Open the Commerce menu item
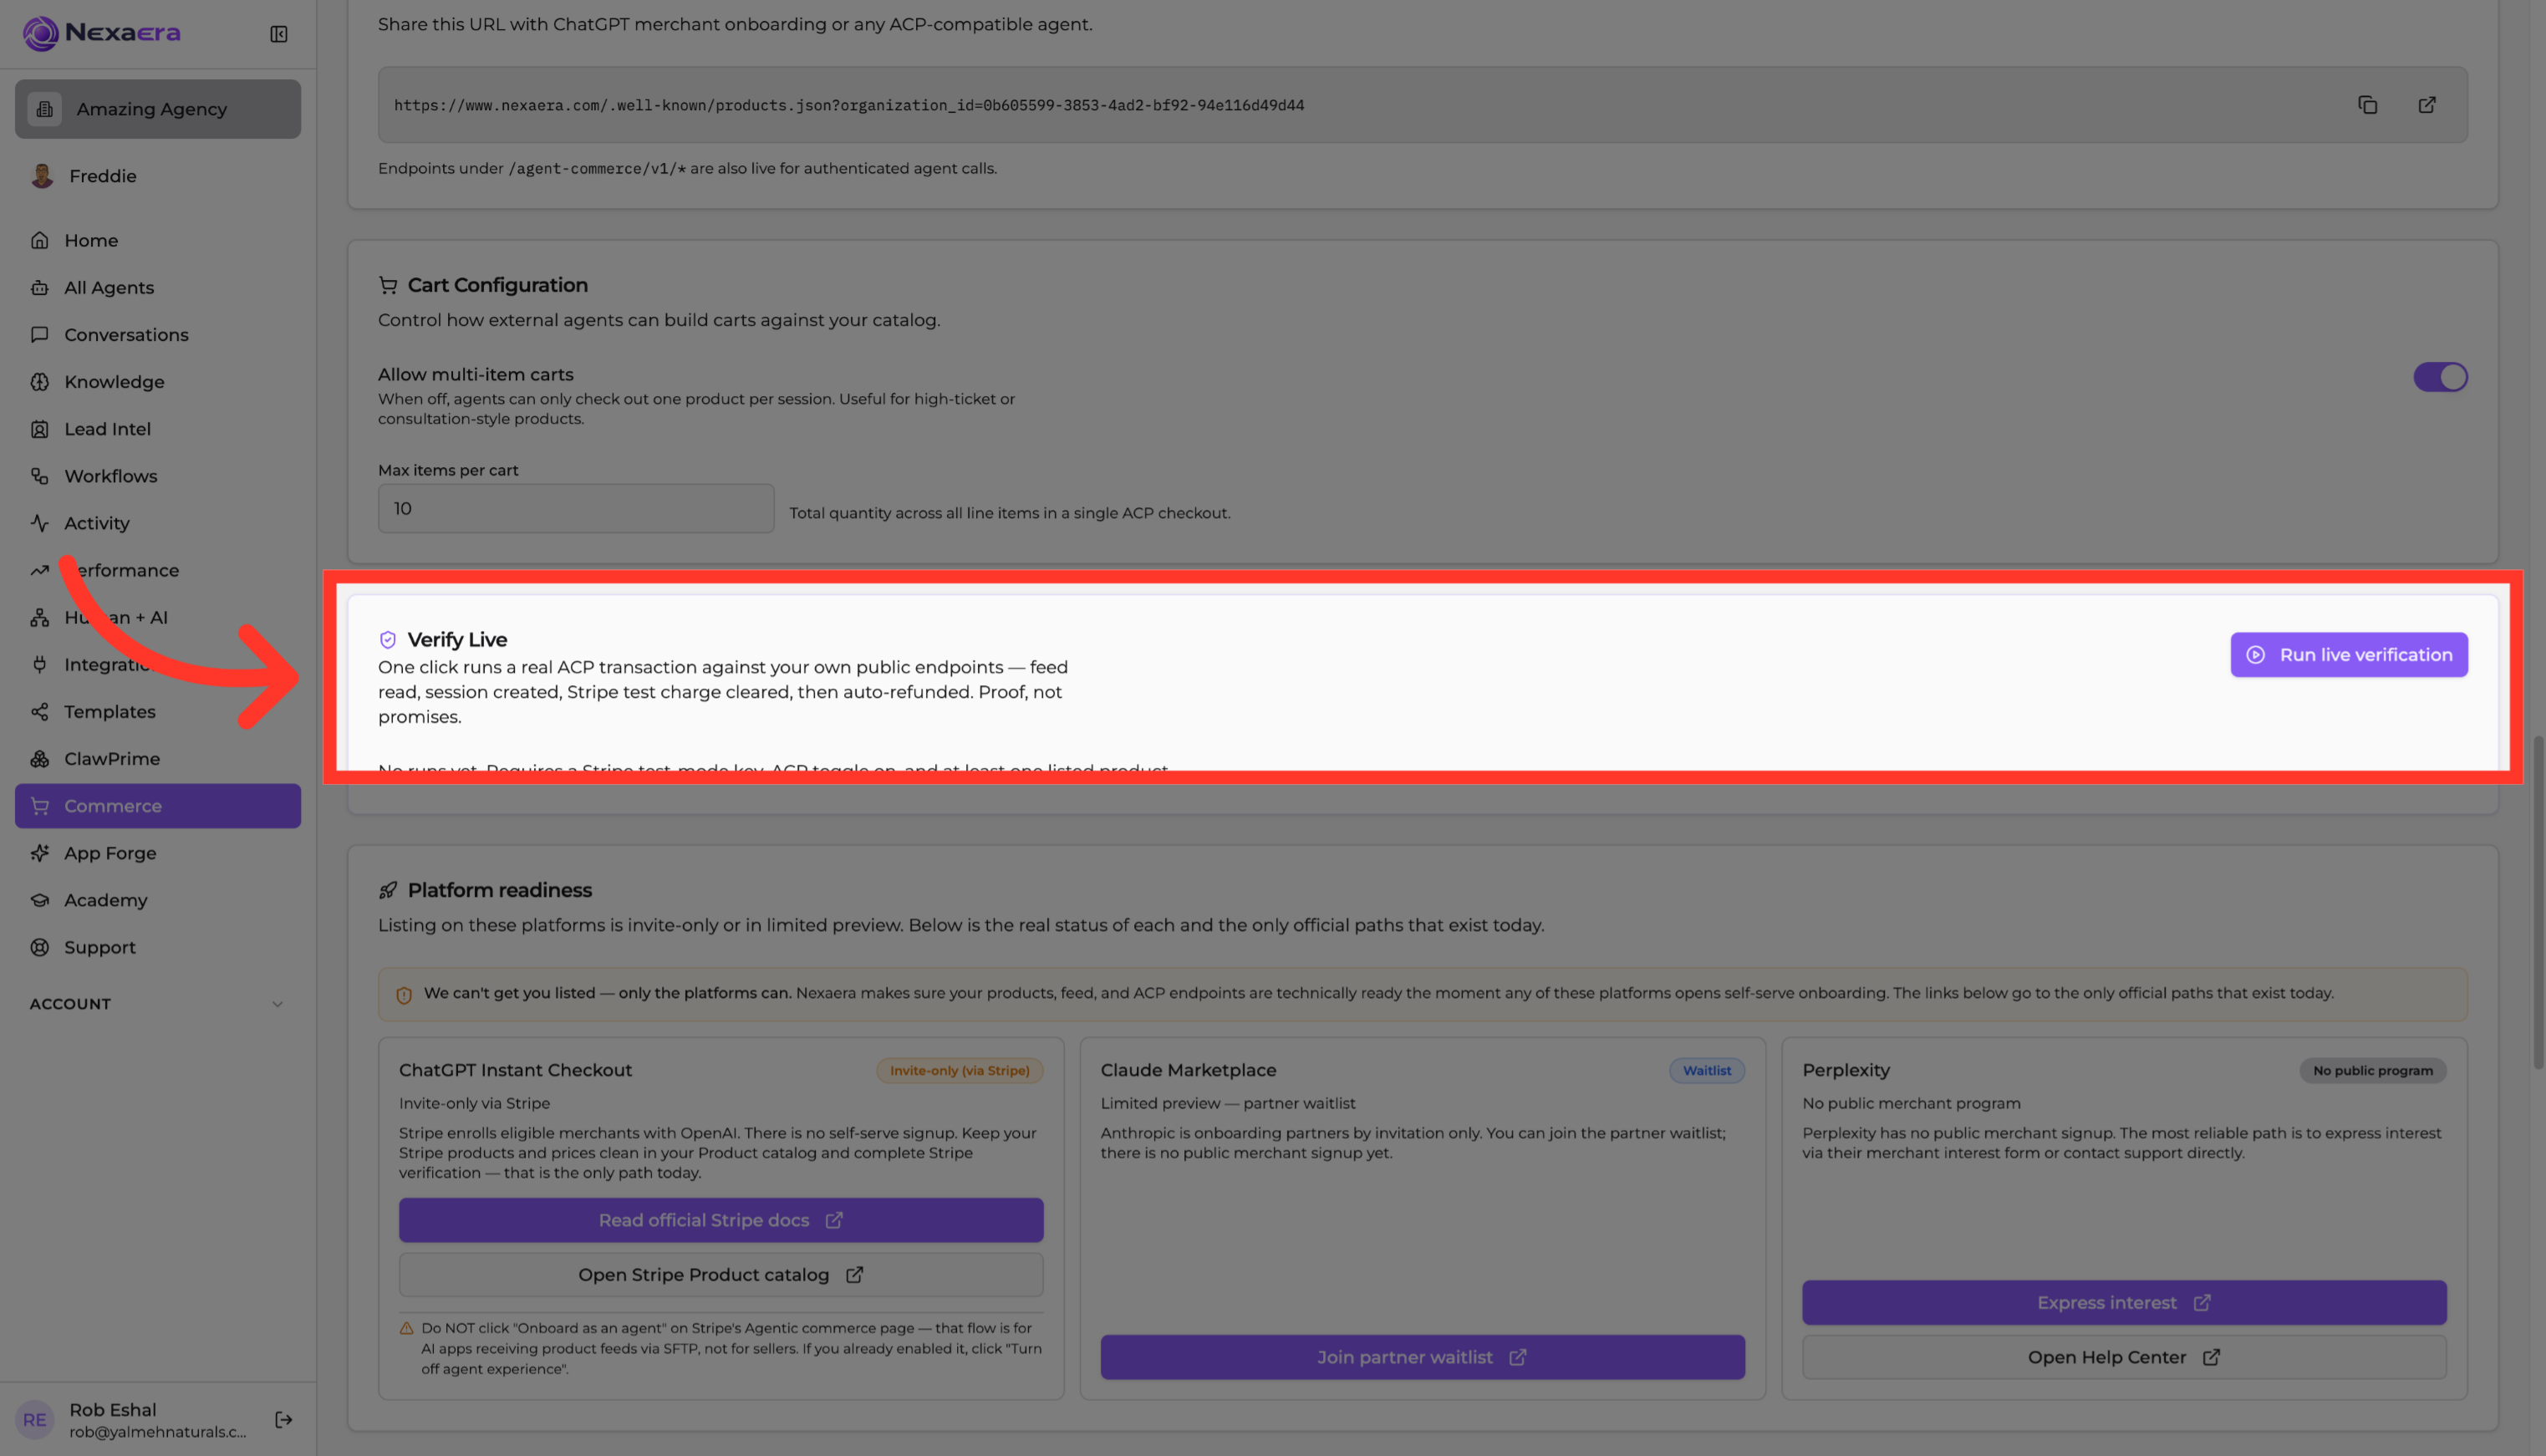Screen dimensions: 2546x1456 click(x=158, y=806)
